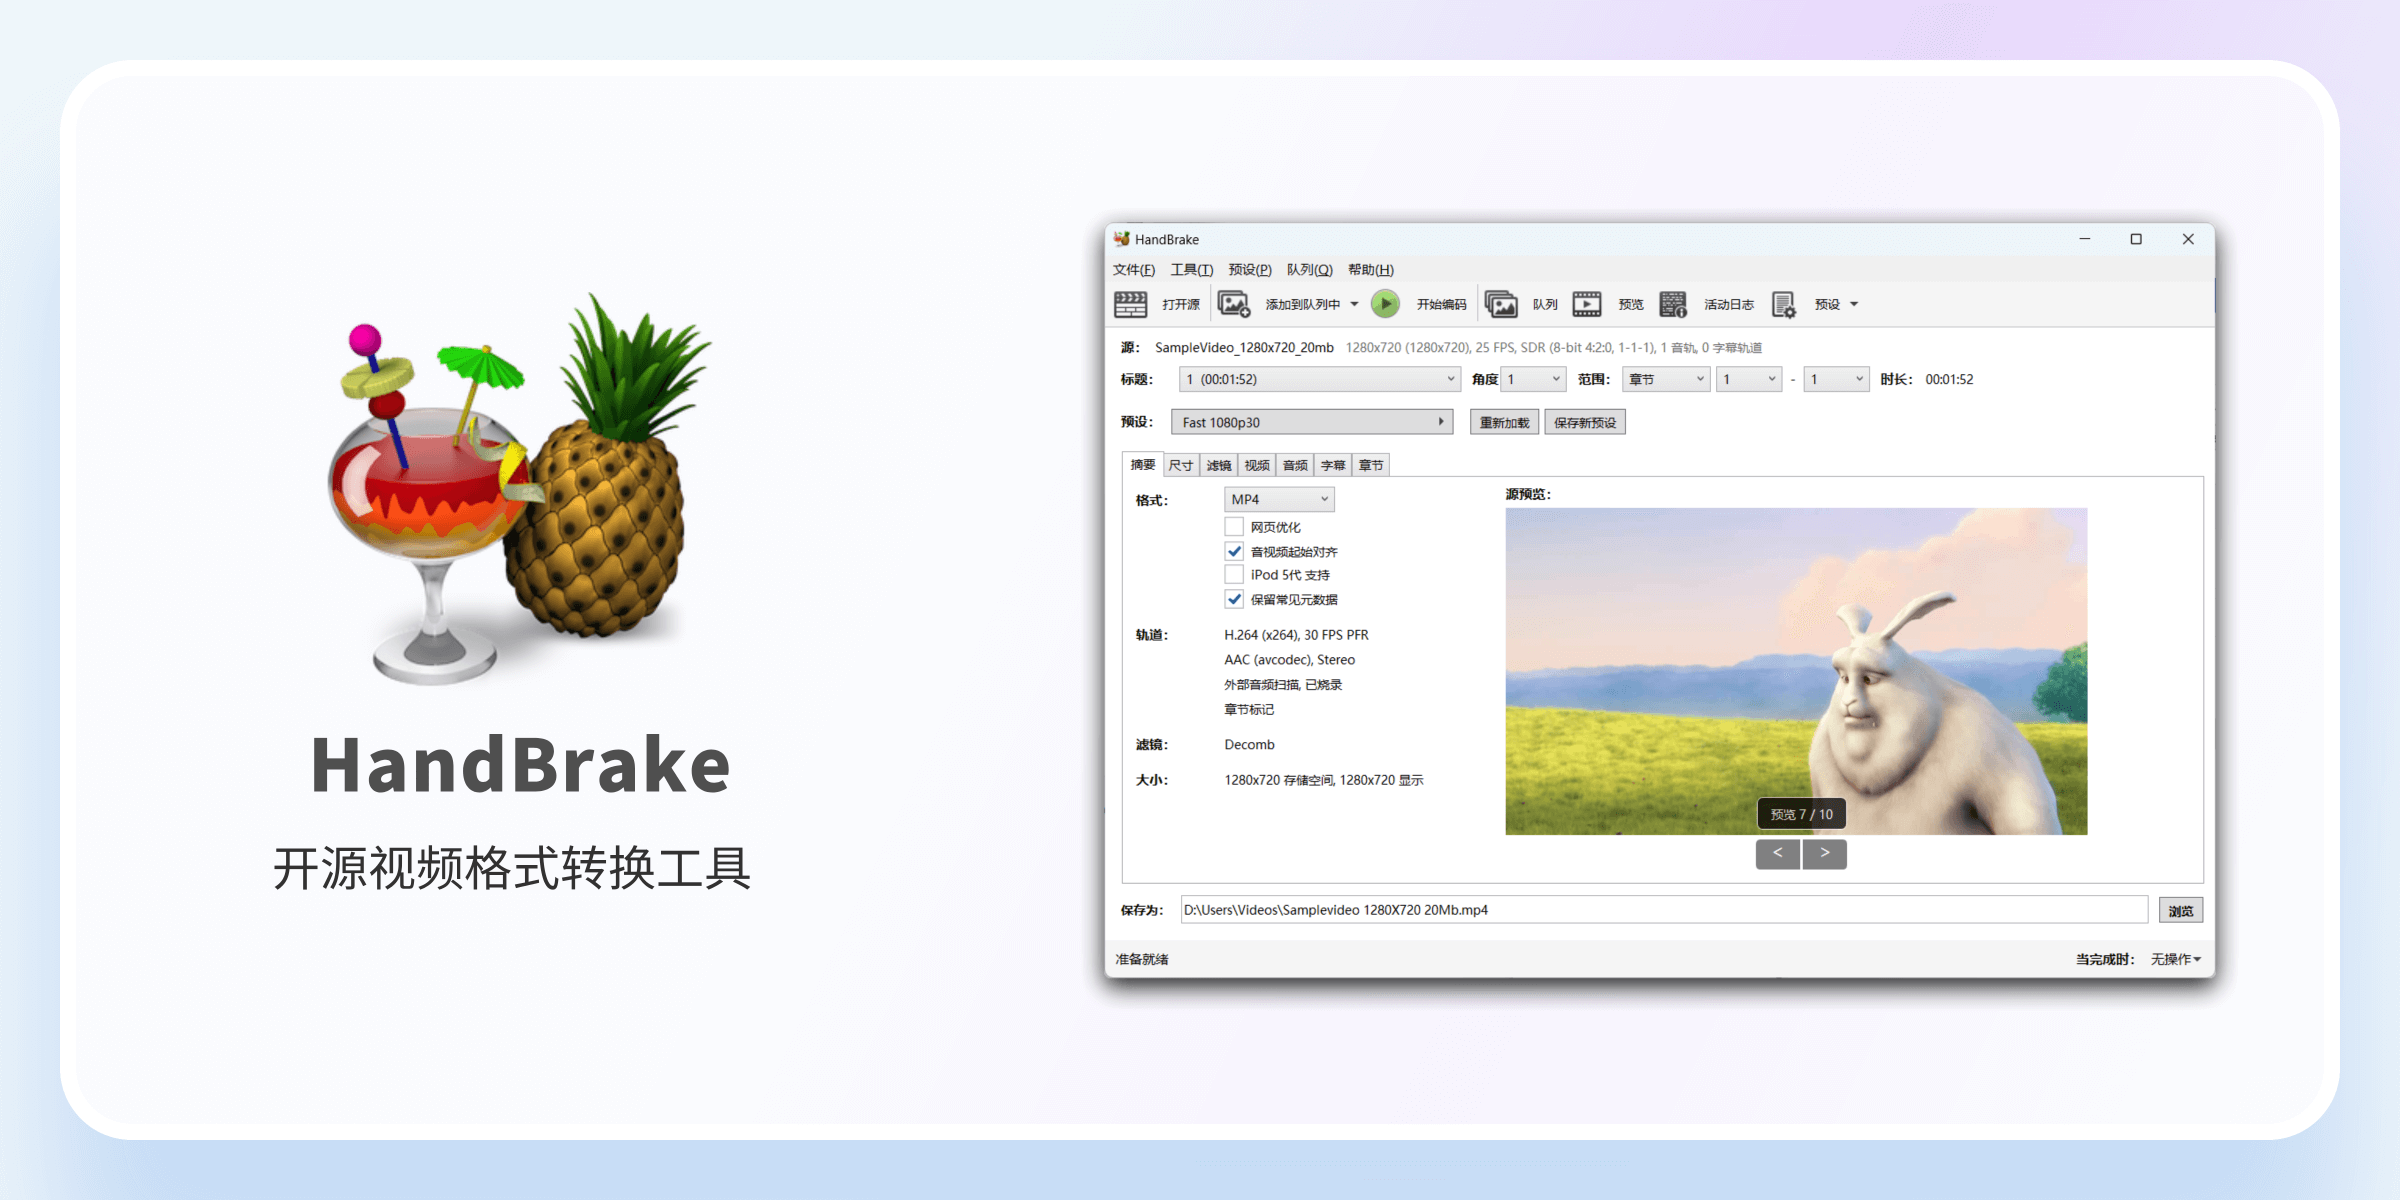Click the source name SampleVideo_1280x720_20mb

(1244, 347)
